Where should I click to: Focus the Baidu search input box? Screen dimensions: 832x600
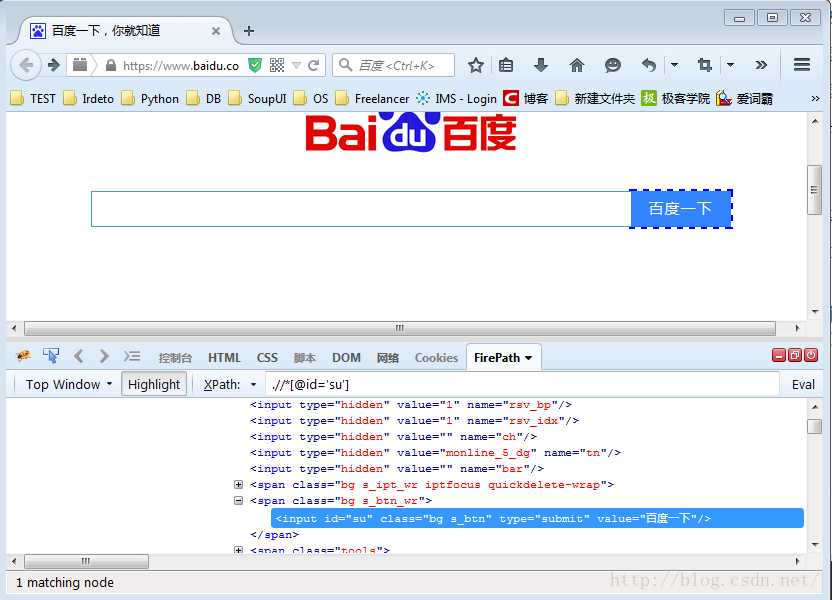[x=361, y=209]
